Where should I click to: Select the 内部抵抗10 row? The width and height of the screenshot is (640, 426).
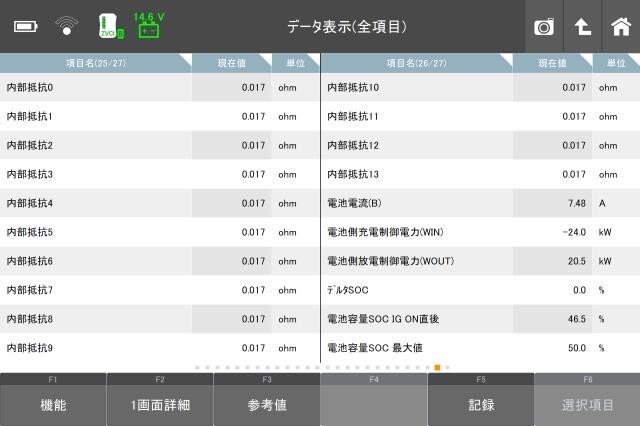pyautogui.click(x=480, y=87)
